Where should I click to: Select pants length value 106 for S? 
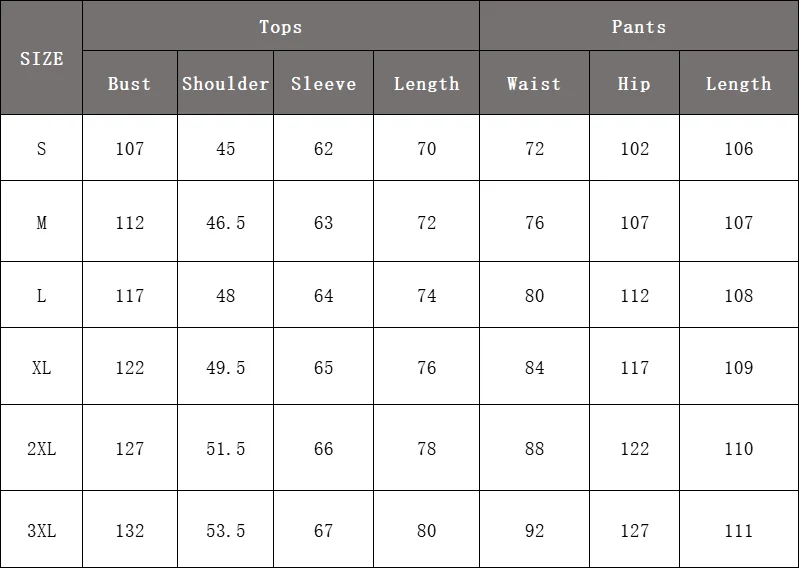pos(738,149)
